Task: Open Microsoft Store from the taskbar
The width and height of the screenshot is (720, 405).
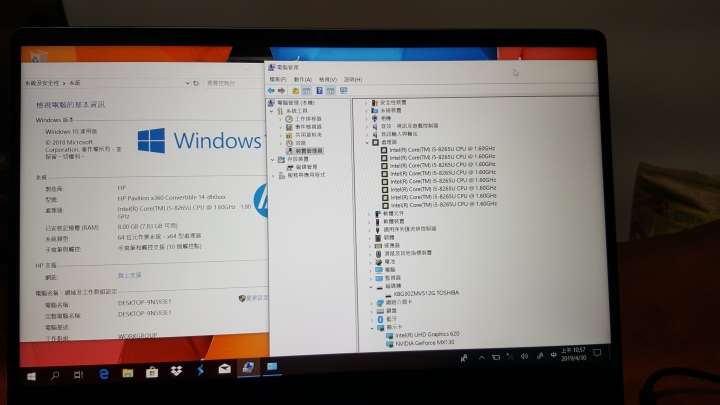Action: [152, 372]
